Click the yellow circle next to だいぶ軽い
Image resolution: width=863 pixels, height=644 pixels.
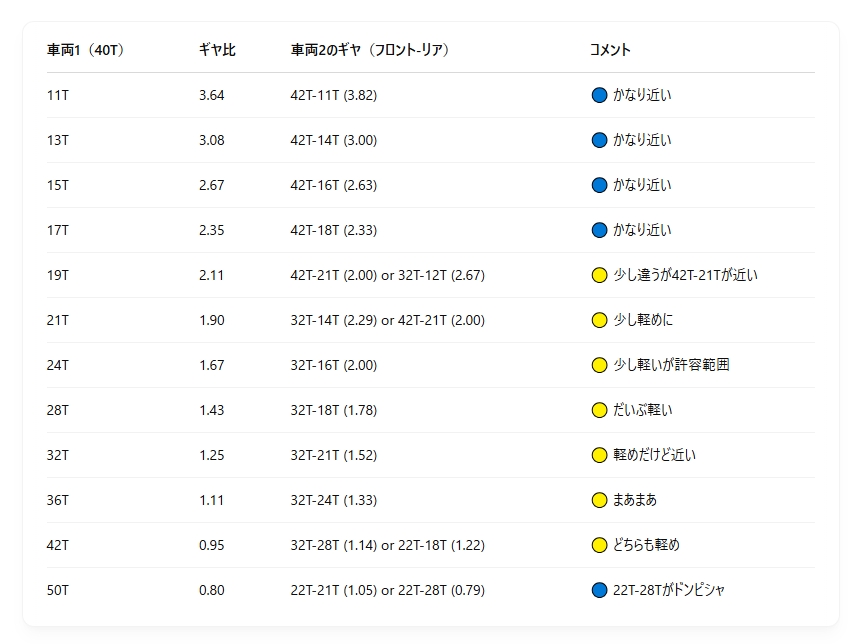pos(599,410)
